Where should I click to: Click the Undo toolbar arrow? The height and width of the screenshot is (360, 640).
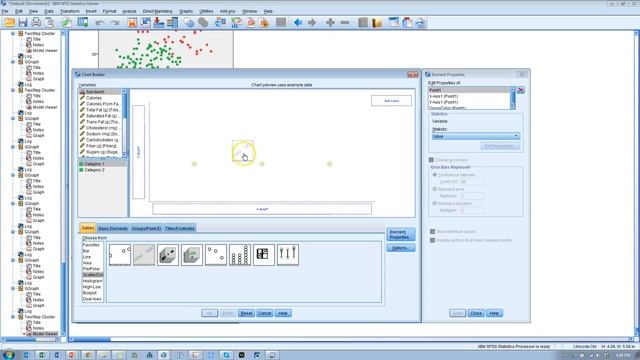pyautogui.click(x=100, y=23)
